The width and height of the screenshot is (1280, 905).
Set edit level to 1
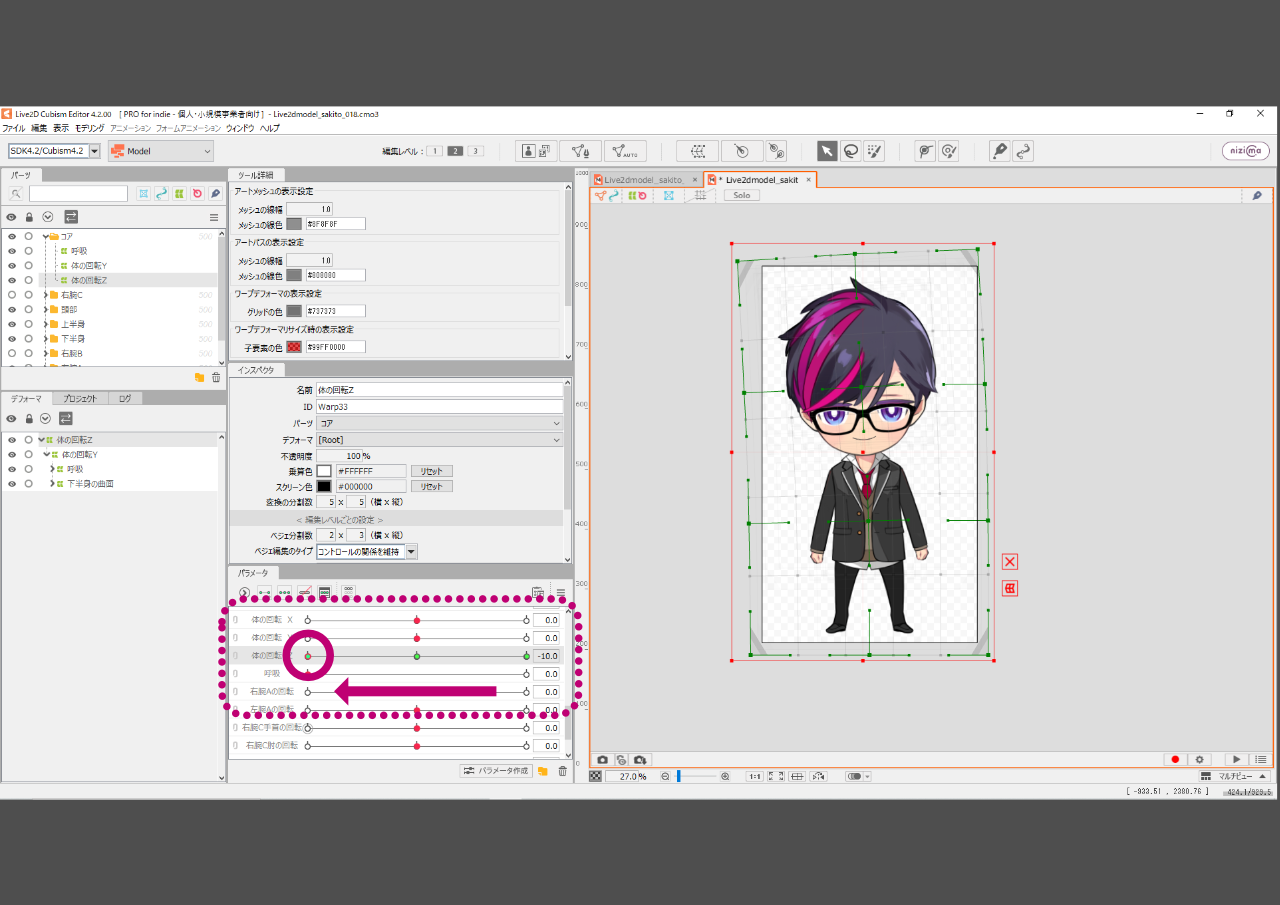(x=435, y=151)
